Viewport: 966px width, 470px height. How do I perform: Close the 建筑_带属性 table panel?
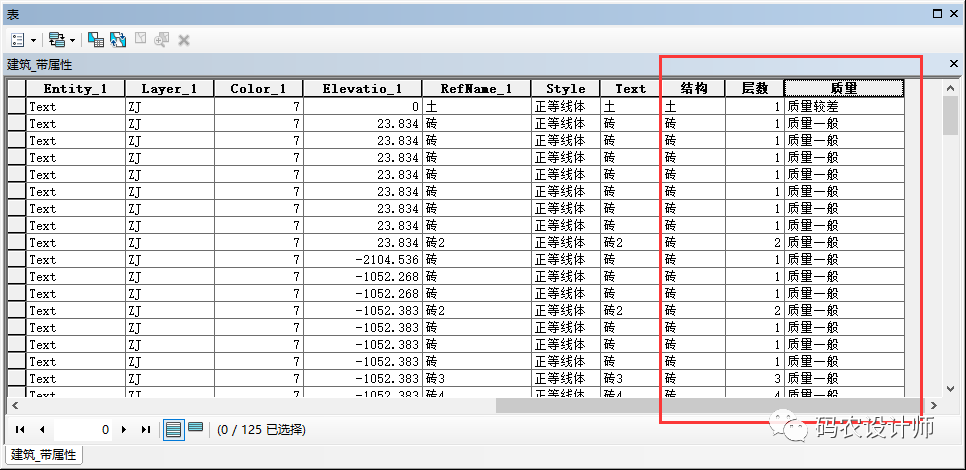click(x=953, y=63)
